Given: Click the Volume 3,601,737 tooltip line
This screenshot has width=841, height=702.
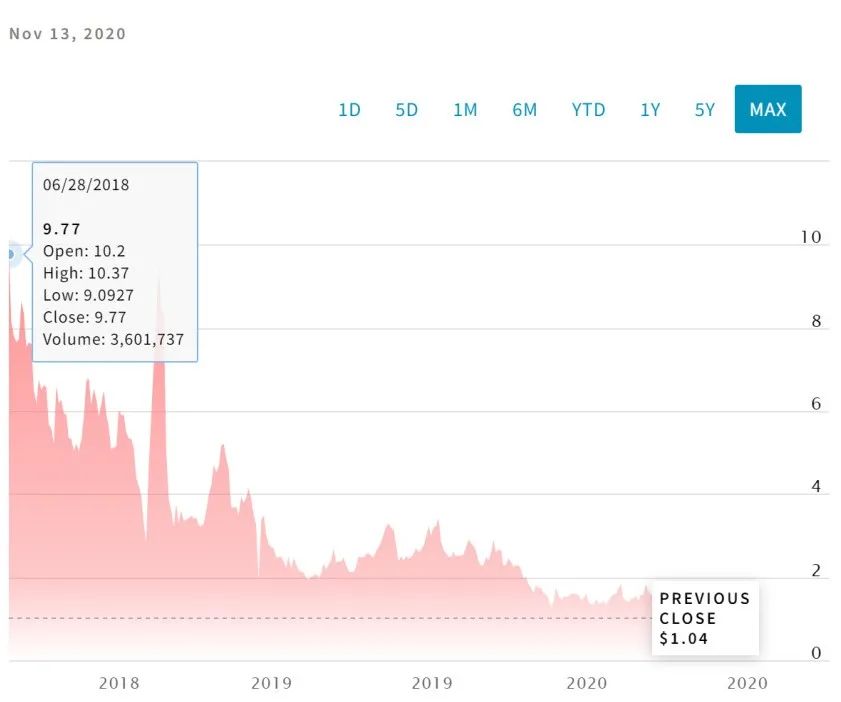Looking at the screenshot, I should pos(113,339).
